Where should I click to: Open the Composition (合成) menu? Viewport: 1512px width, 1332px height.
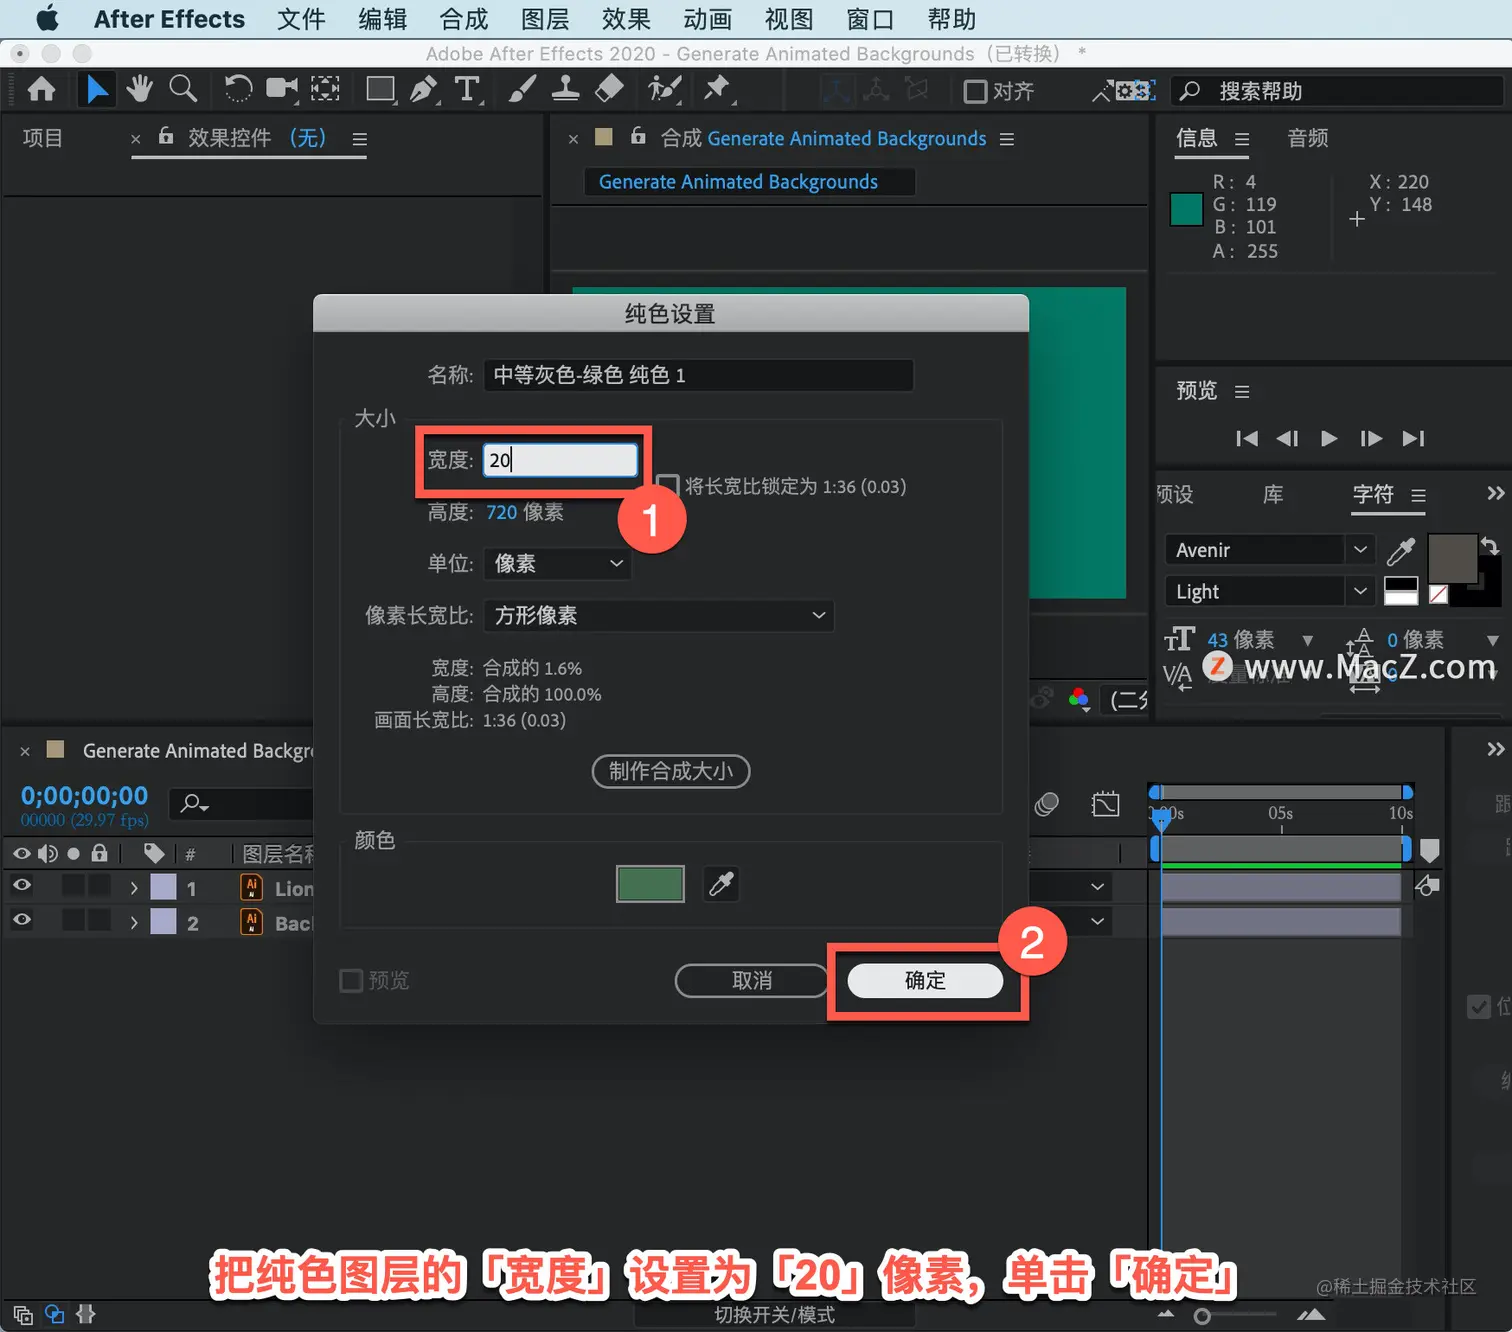point(464,19)
